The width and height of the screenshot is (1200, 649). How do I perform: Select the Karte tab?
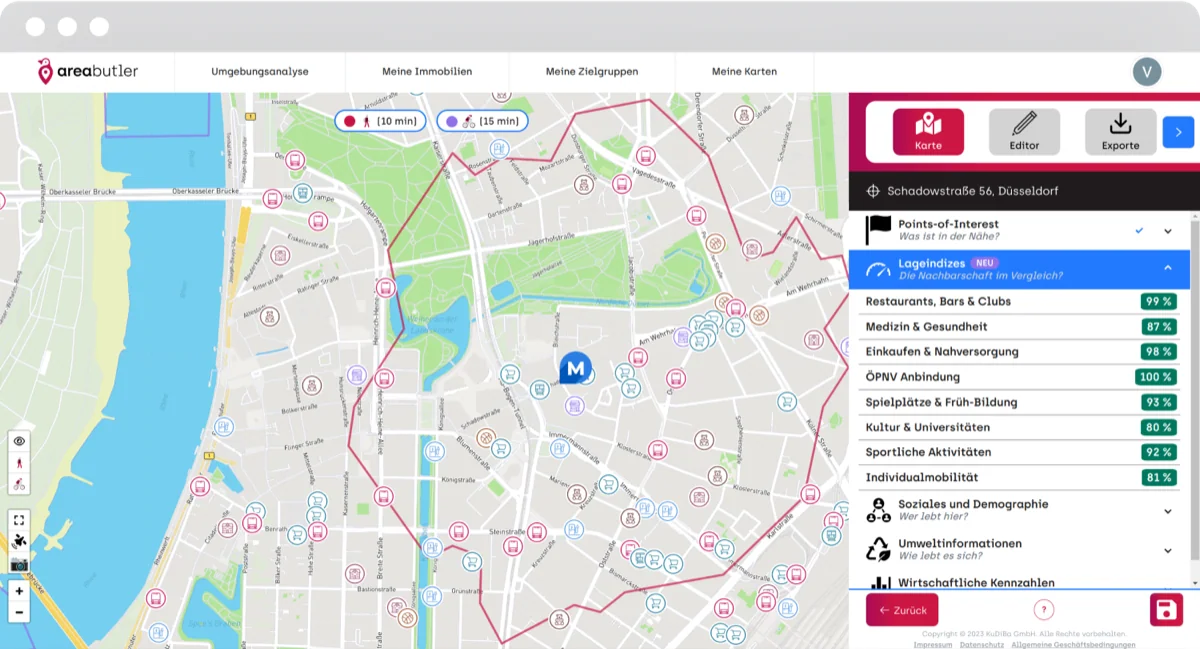click(928, 132)
